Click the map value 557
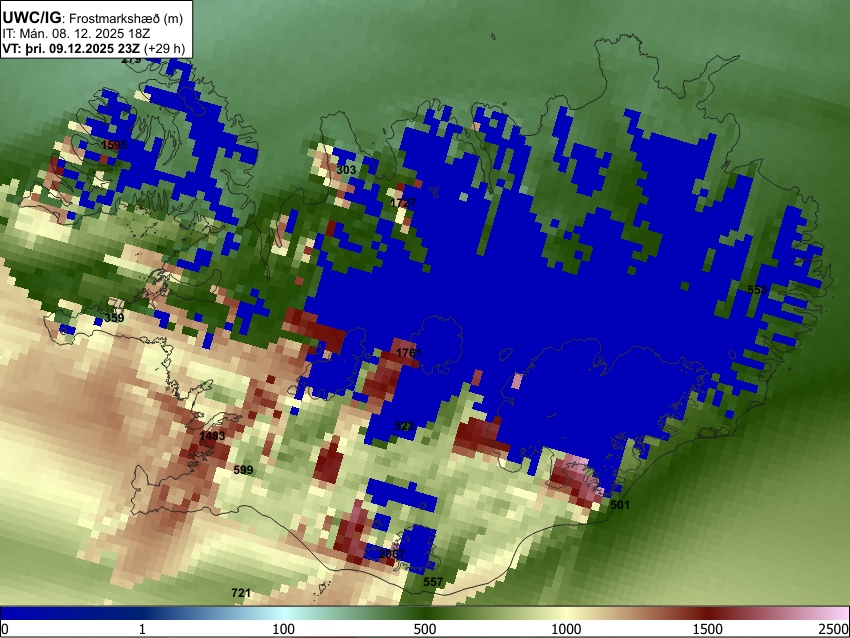Viewport: 850px width, 638px height. point(433,582)
